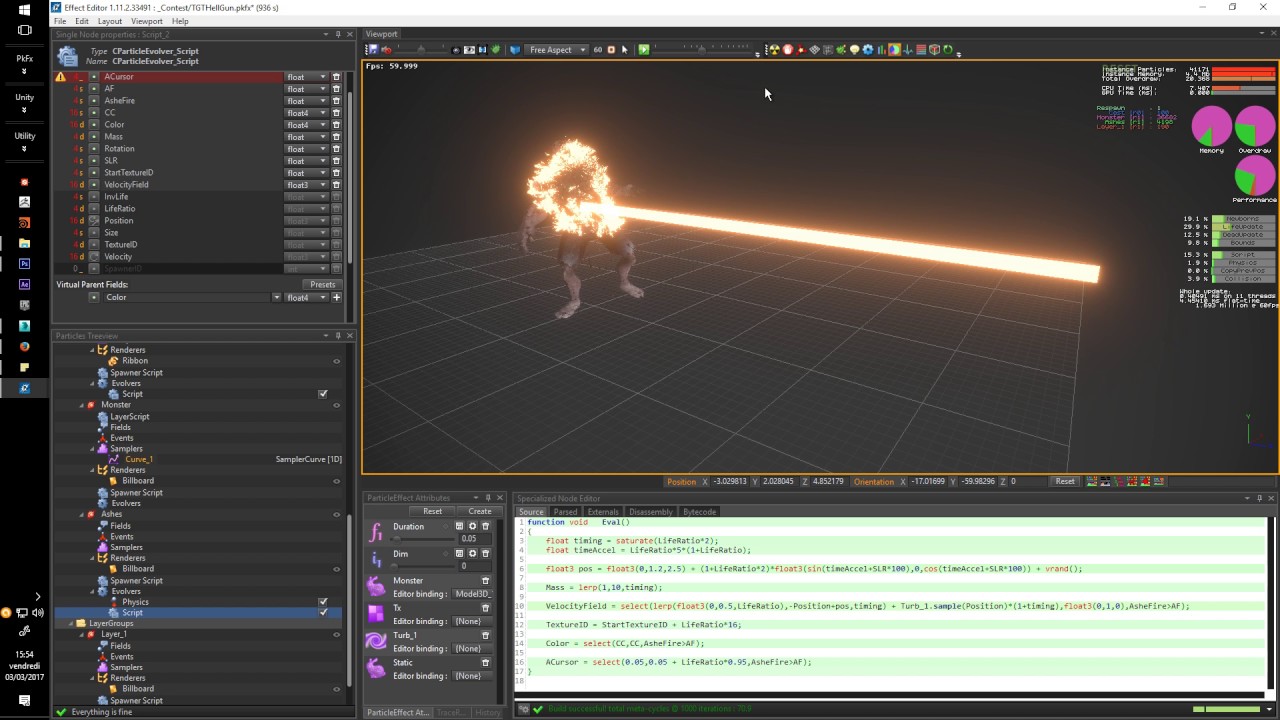1280x720 pixels.
Task: Click the PkFx item in the taskbar
Action: (24, 59)
